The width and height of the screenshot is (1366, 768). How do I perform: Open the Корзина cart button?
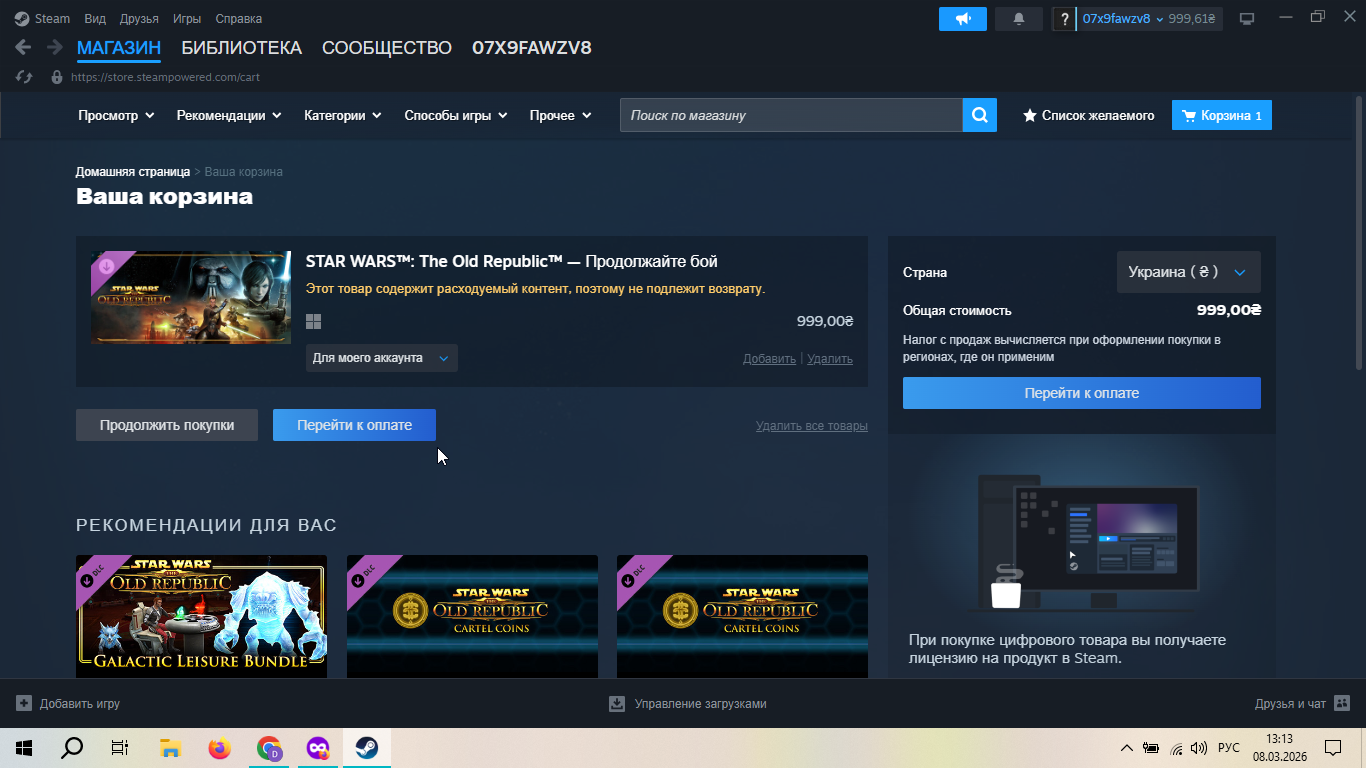tap(1222, 116)
